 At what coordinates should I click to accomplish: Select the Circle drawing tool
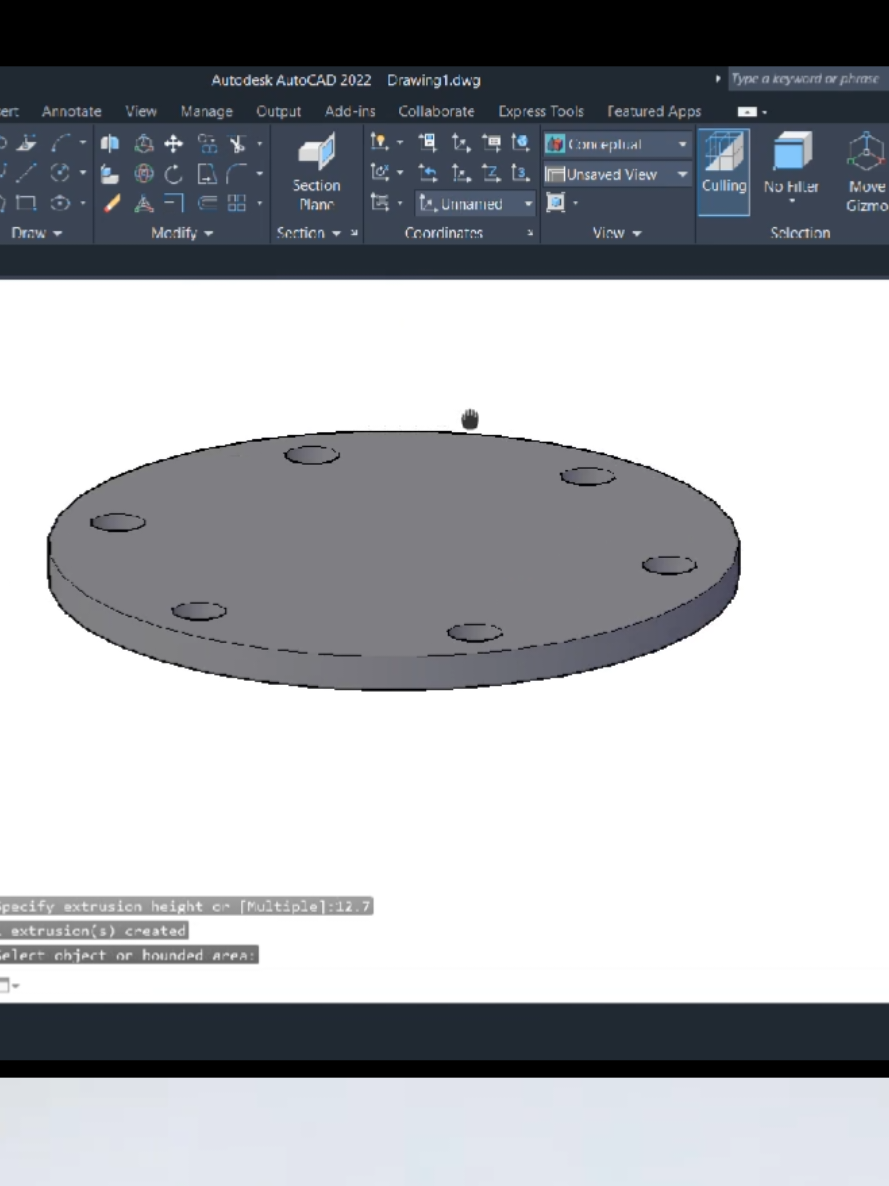[60, 173]
